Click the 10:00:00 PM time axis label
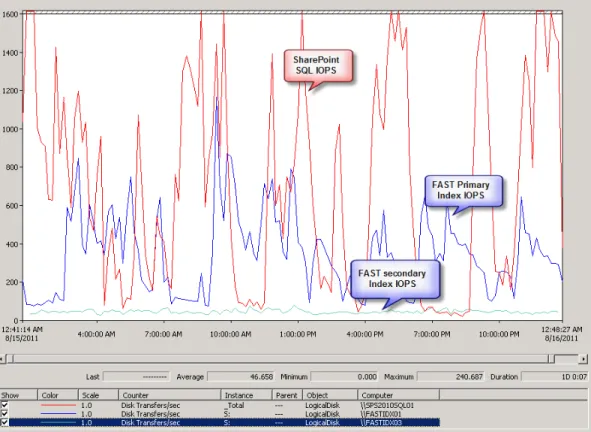591x432 pixels. coord(499,334)
